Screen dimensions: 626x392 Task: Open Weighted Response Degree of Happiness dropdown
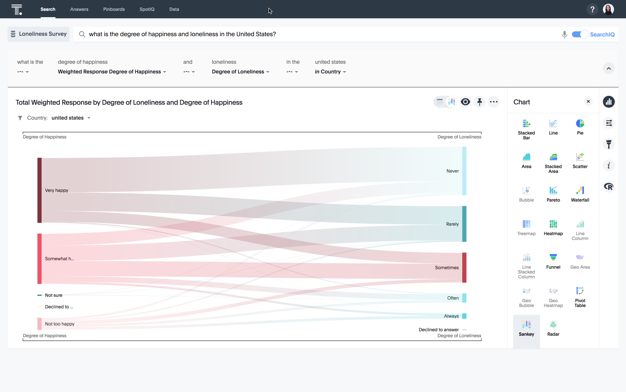click(x=112, y=72)
